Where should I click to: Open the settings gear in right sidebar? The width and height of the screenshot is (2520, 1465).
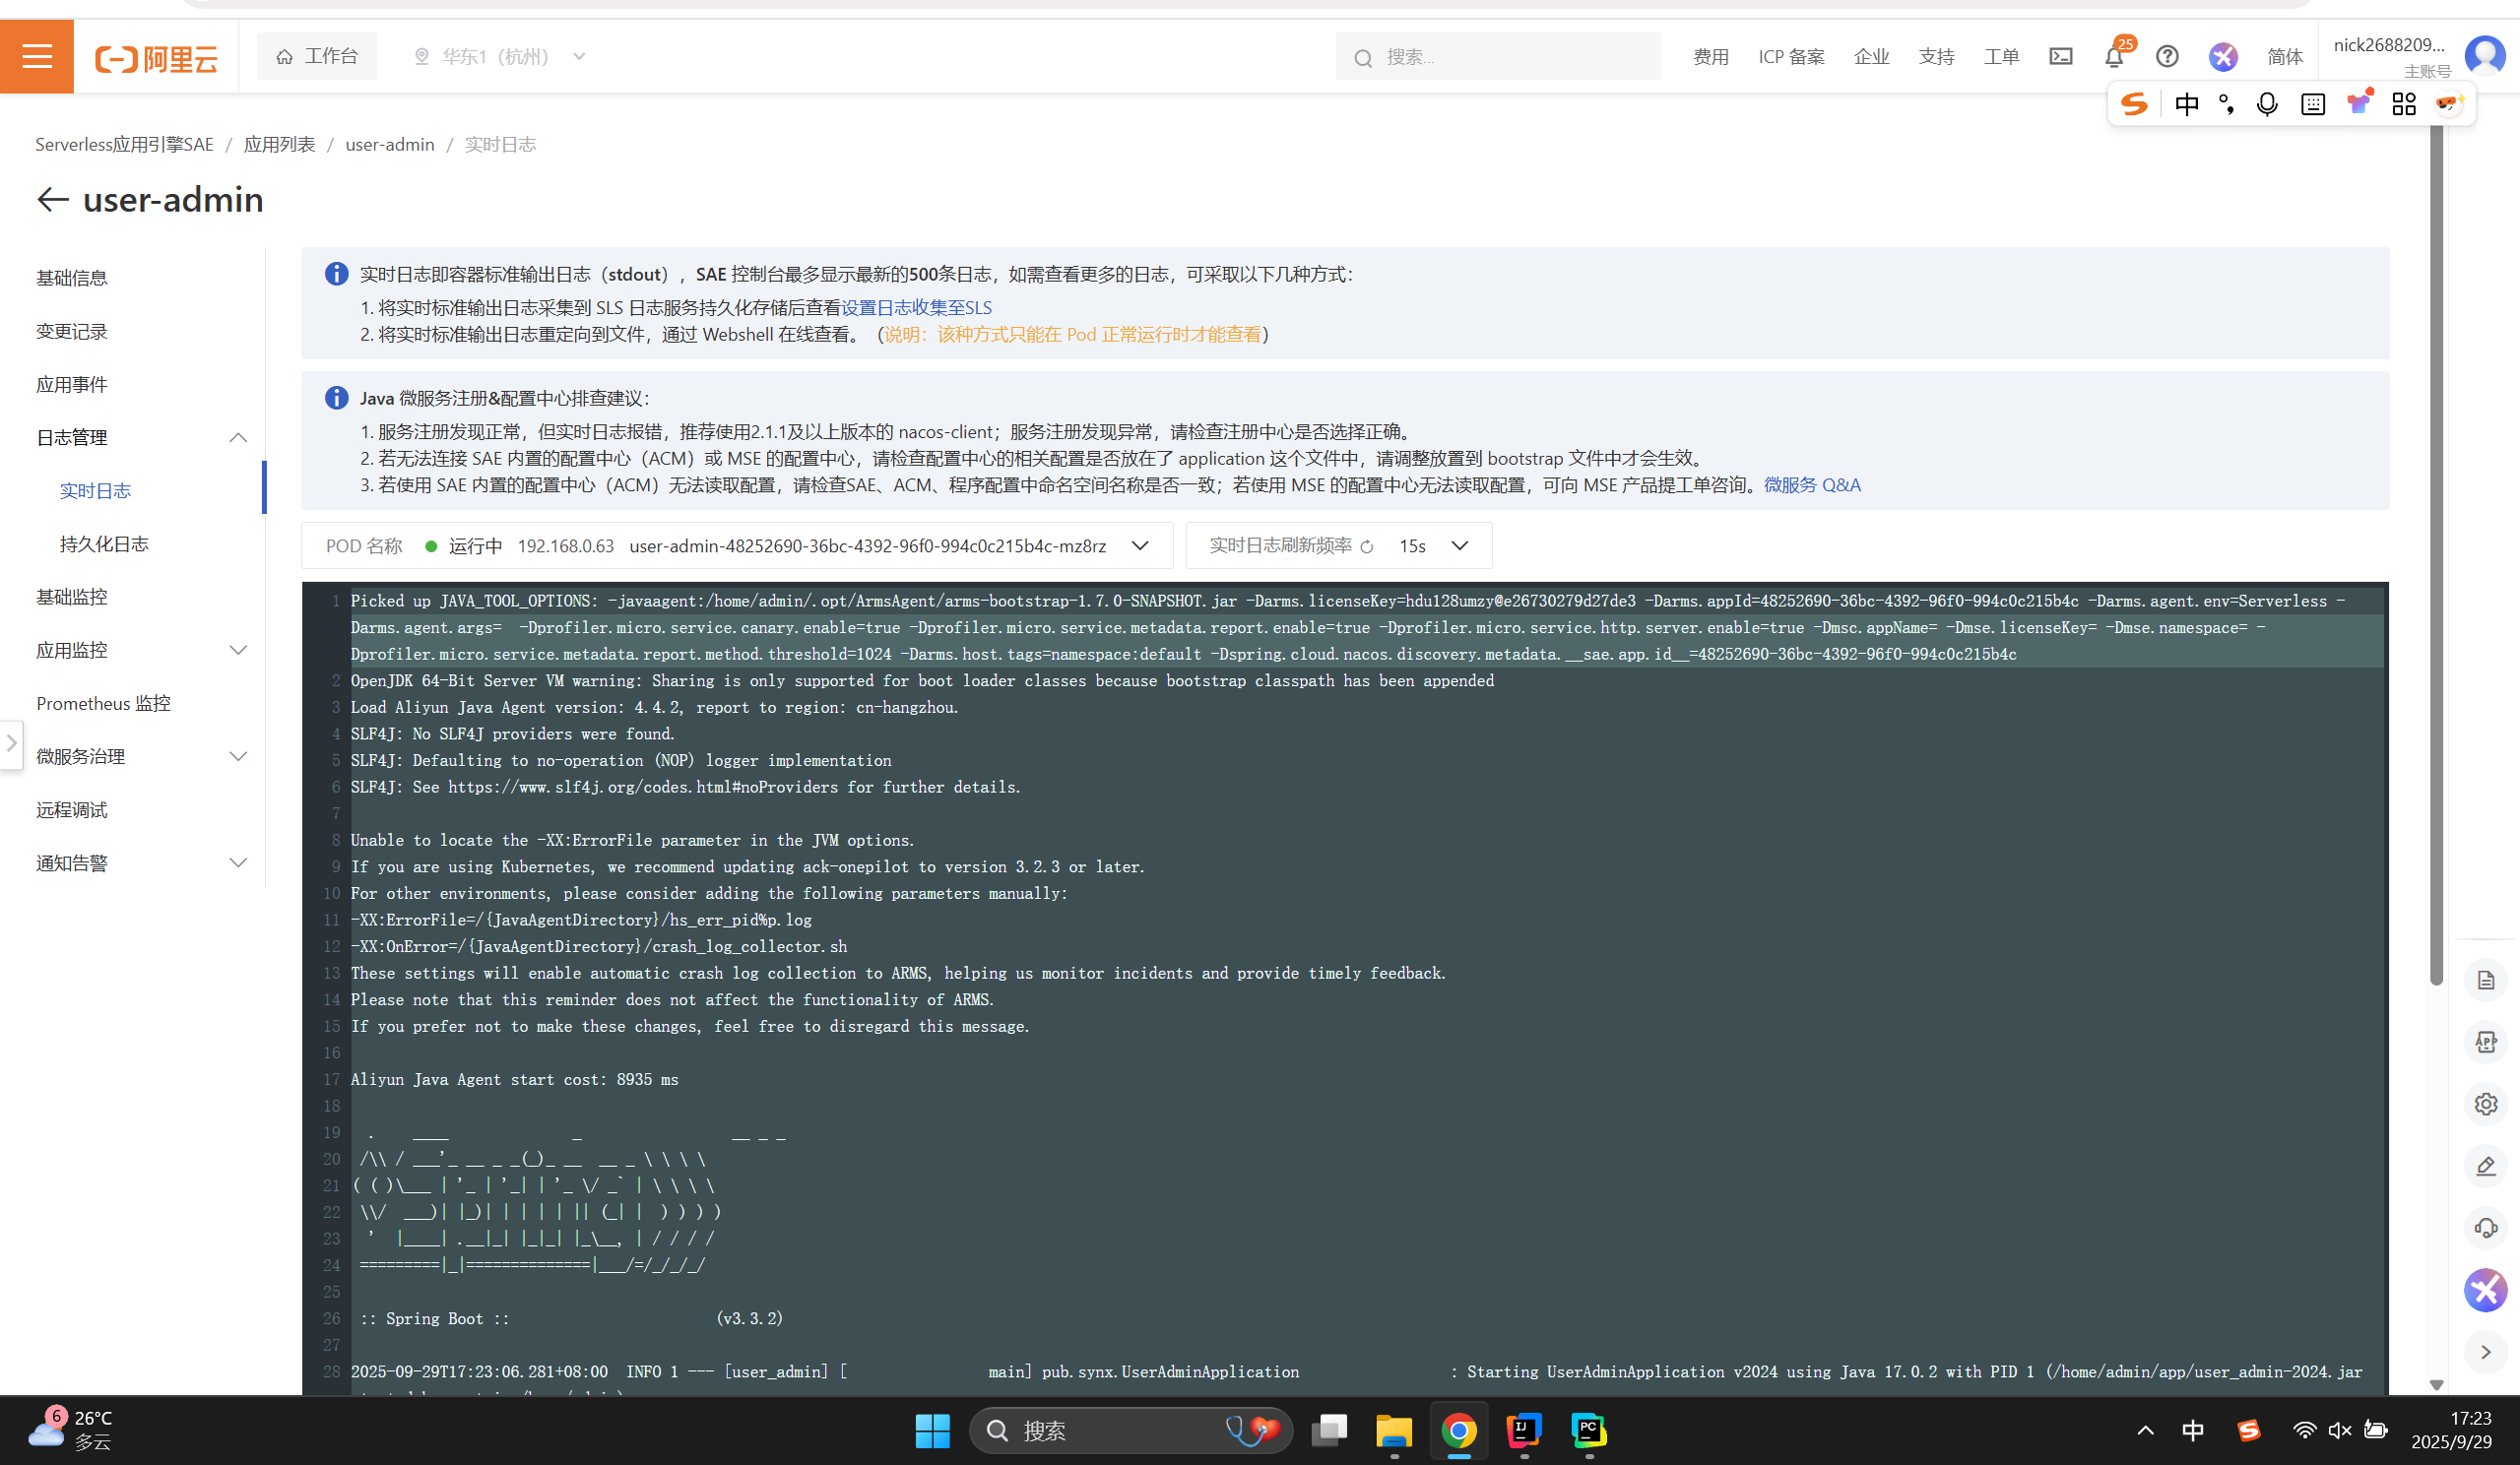(2485, 1104)
